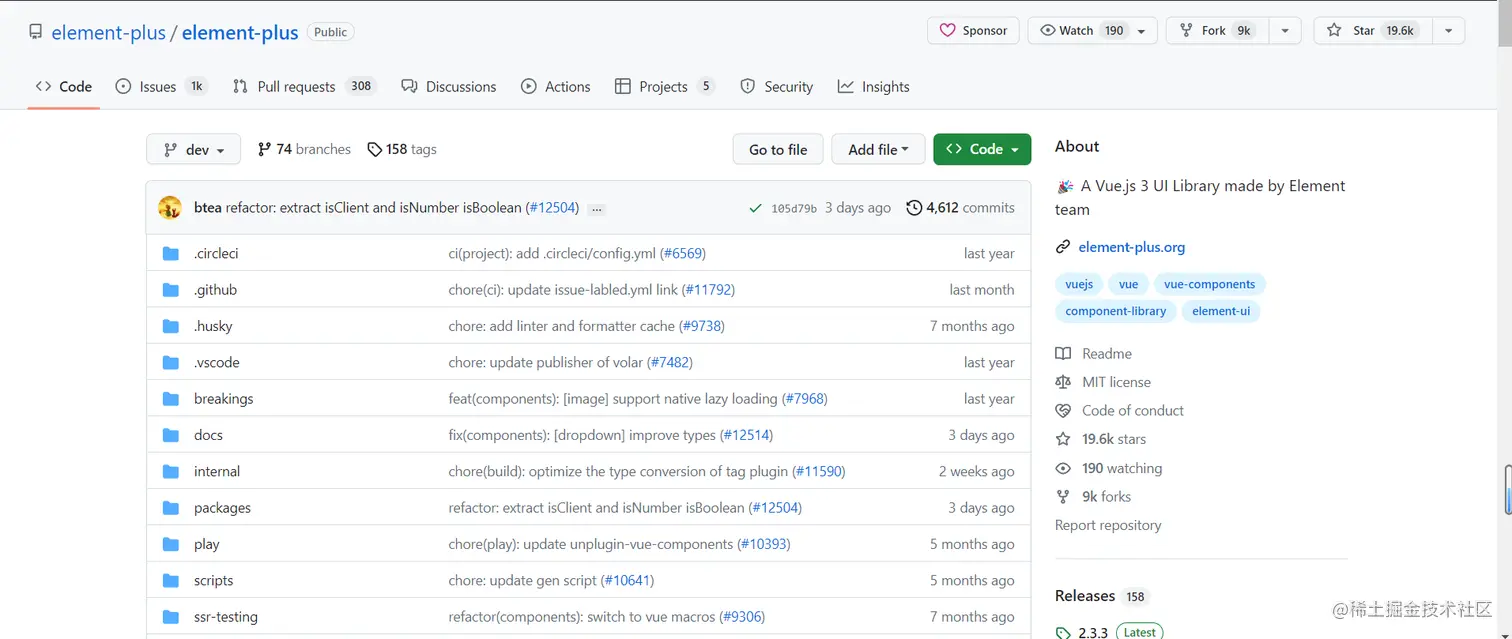Open the green Code dropdown button
This screenshot has width=1512, height=639.
pyautogui.click(x=982, y=150)
